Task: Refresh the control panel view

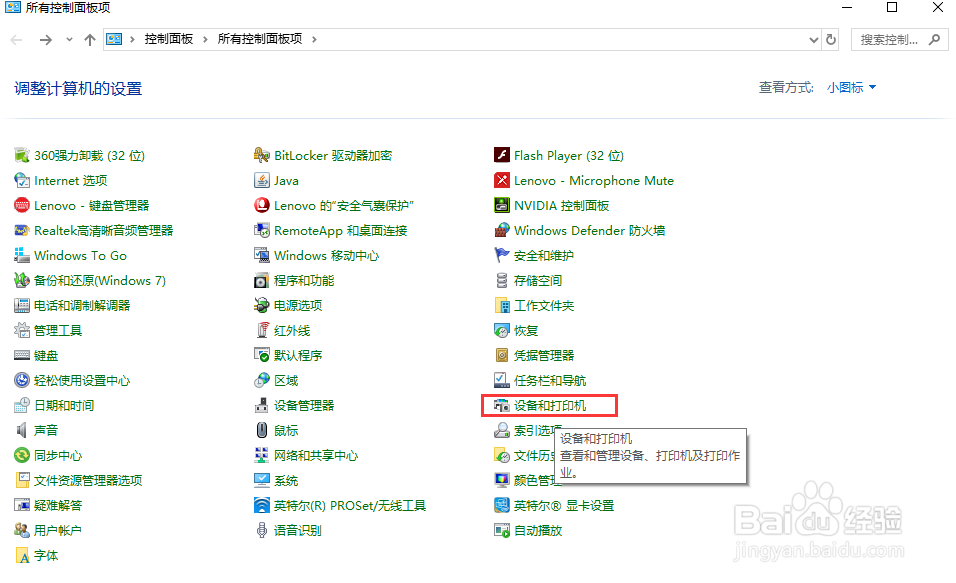Action: 830,40
